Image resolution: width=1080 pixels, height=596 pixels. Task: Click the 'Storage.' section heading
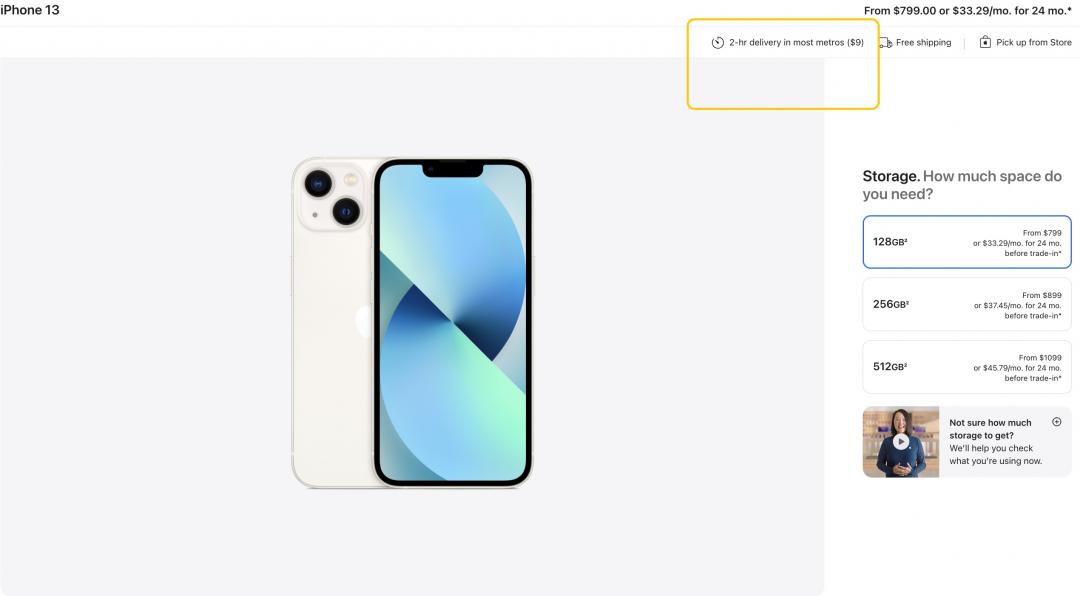[891, 176]
